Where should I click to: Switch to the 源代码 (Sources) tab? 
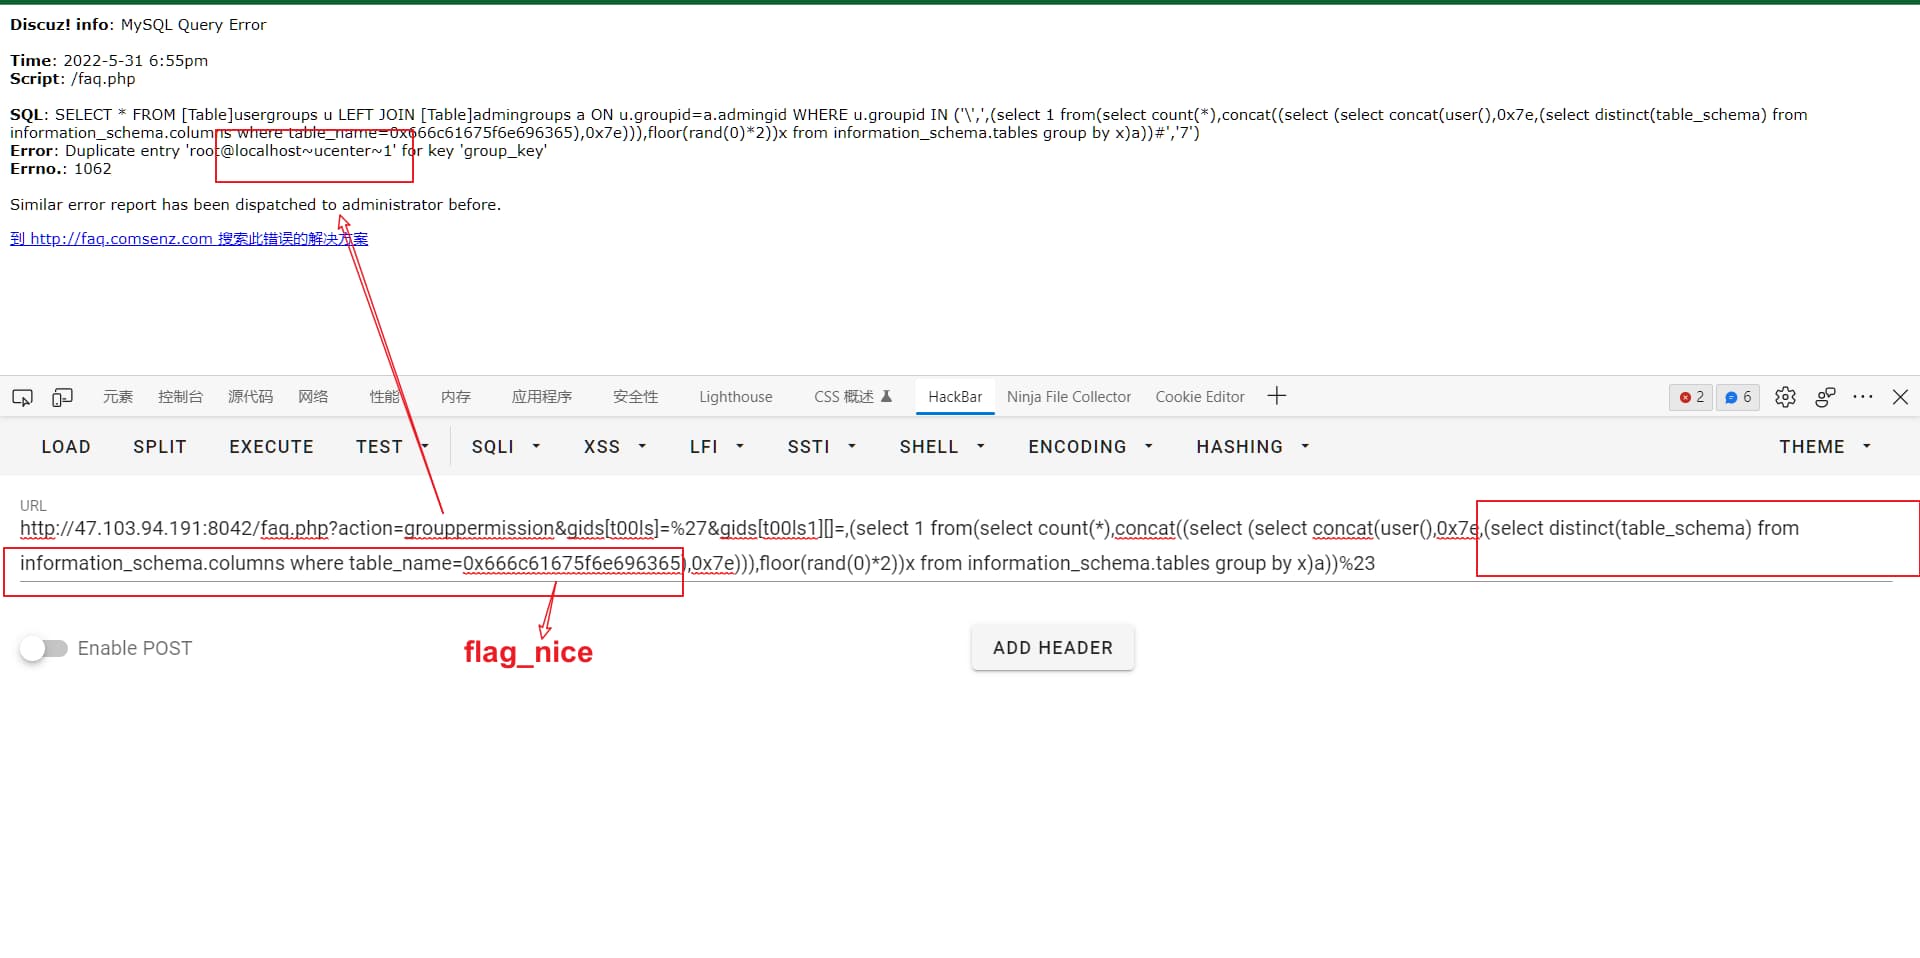250,397
